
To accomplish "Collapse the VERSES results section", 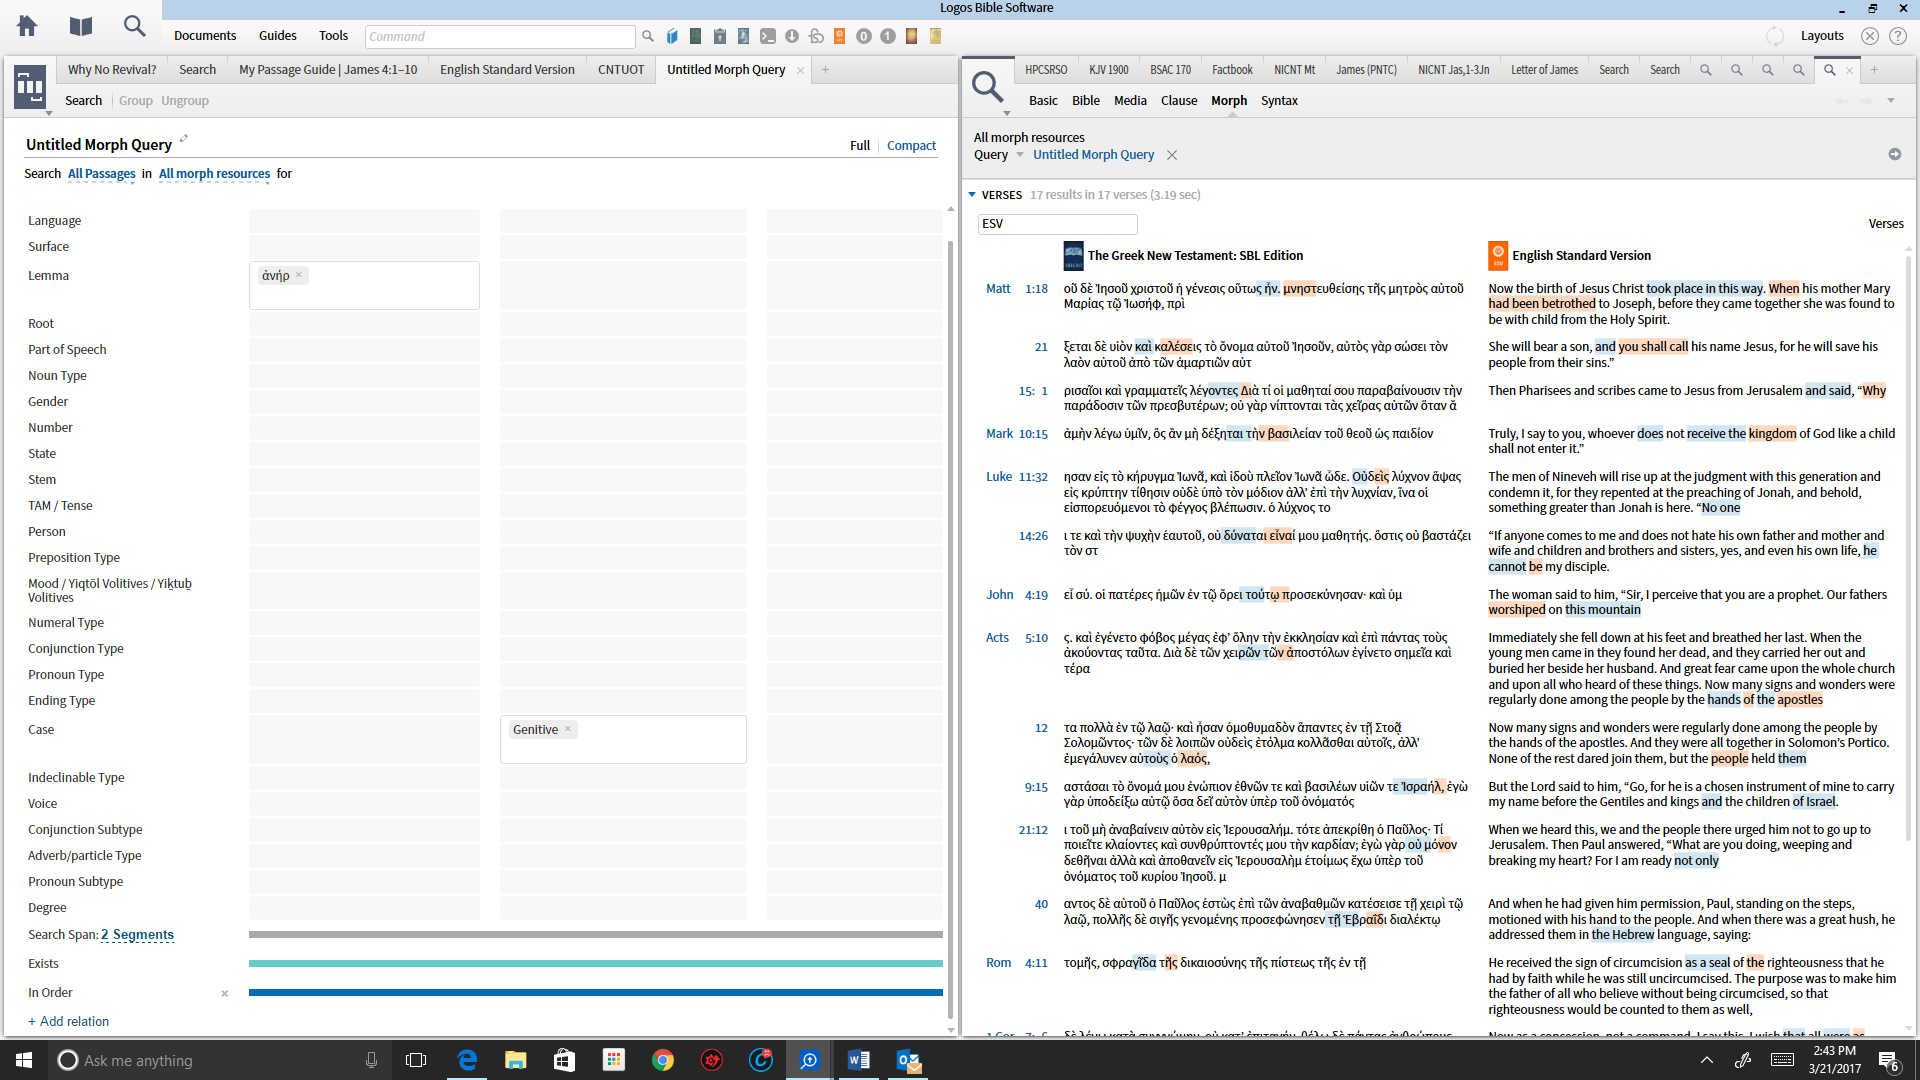I will [x=972, y=195].
